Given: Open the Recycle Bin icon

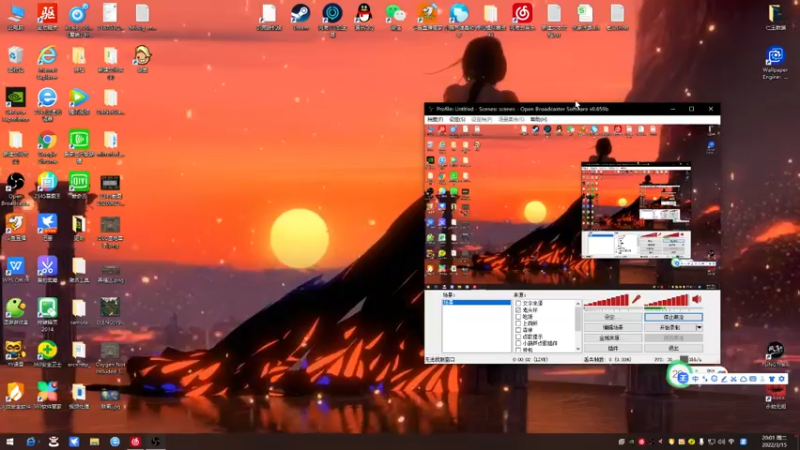Looking at the screenshot, I should [x=16, y=59].
